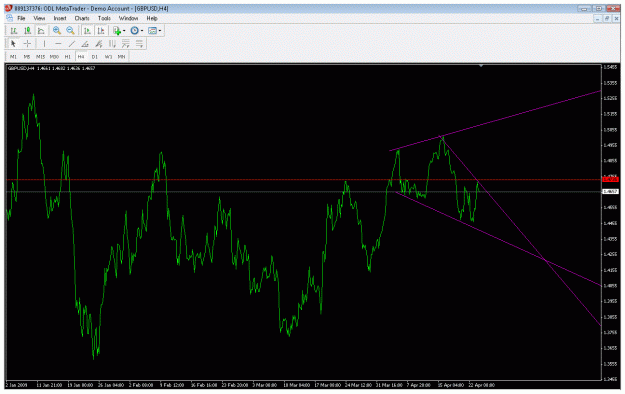Select the horizontal line drawing tool

point(58,43)
